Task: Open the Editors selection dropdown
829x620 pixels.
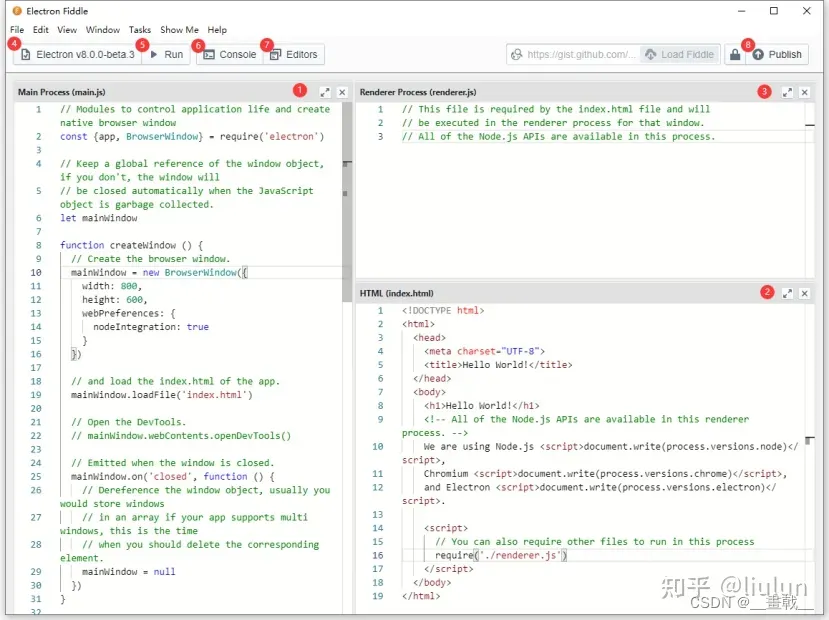Action: (x=294, y=54)
